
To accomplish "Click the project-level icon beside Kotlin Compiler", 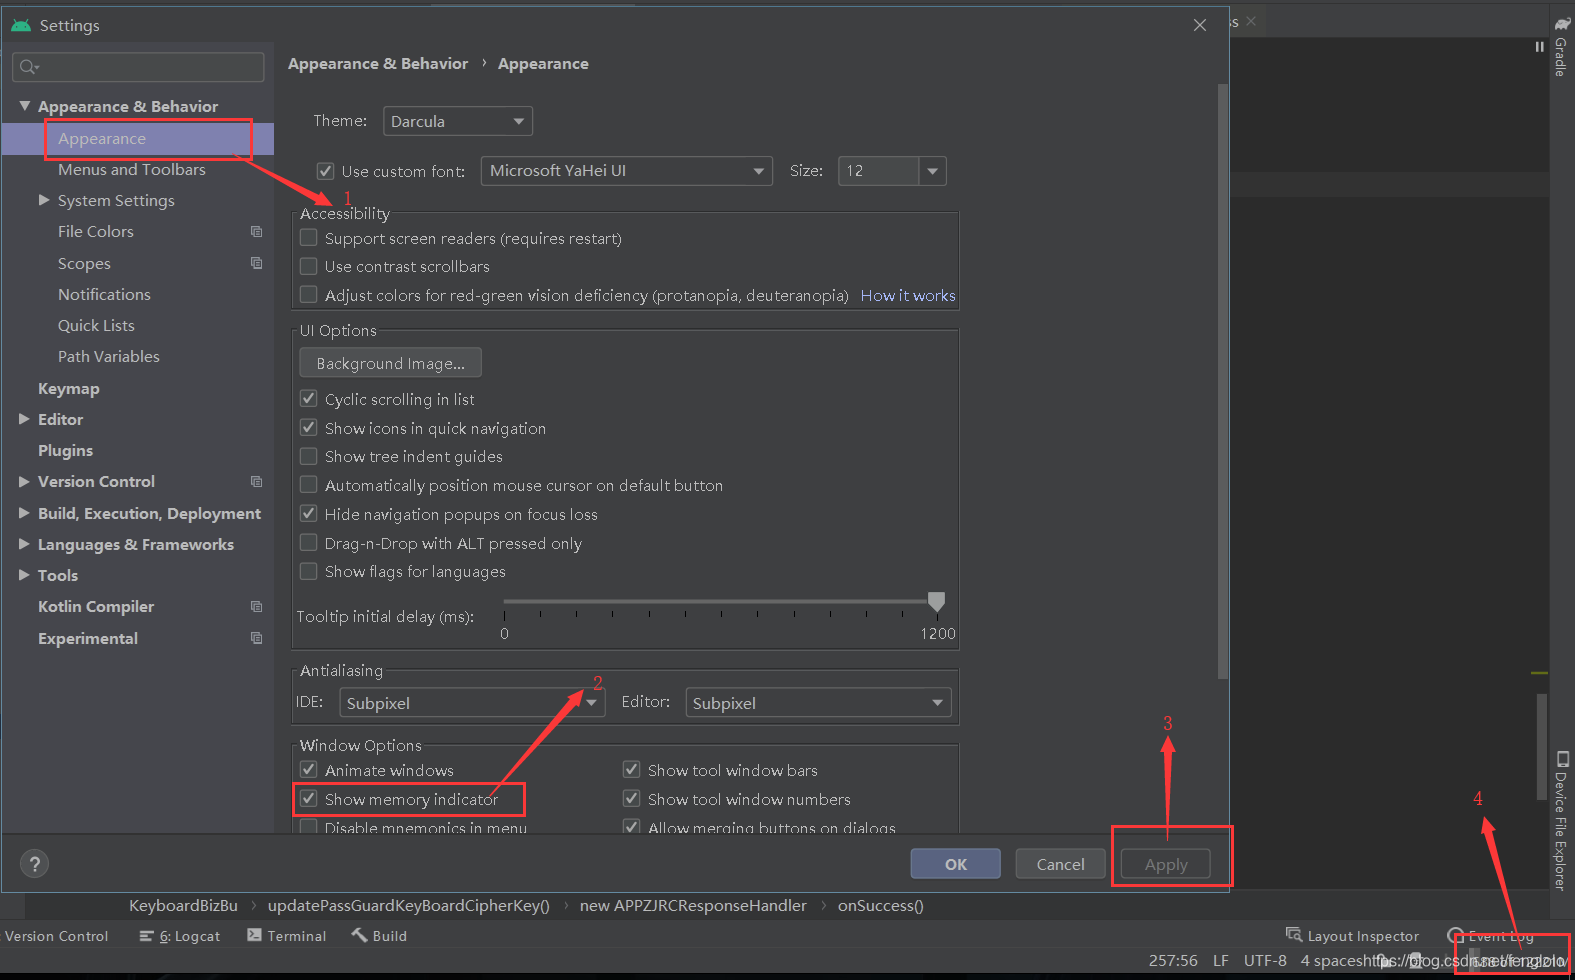I will (256, 606).
